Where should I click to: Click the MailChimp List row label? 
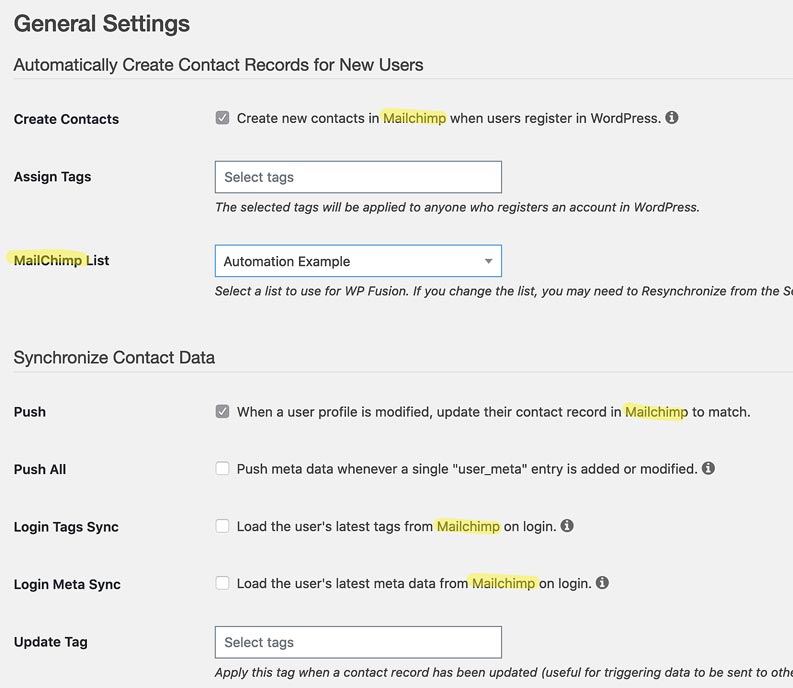point(61,260)
